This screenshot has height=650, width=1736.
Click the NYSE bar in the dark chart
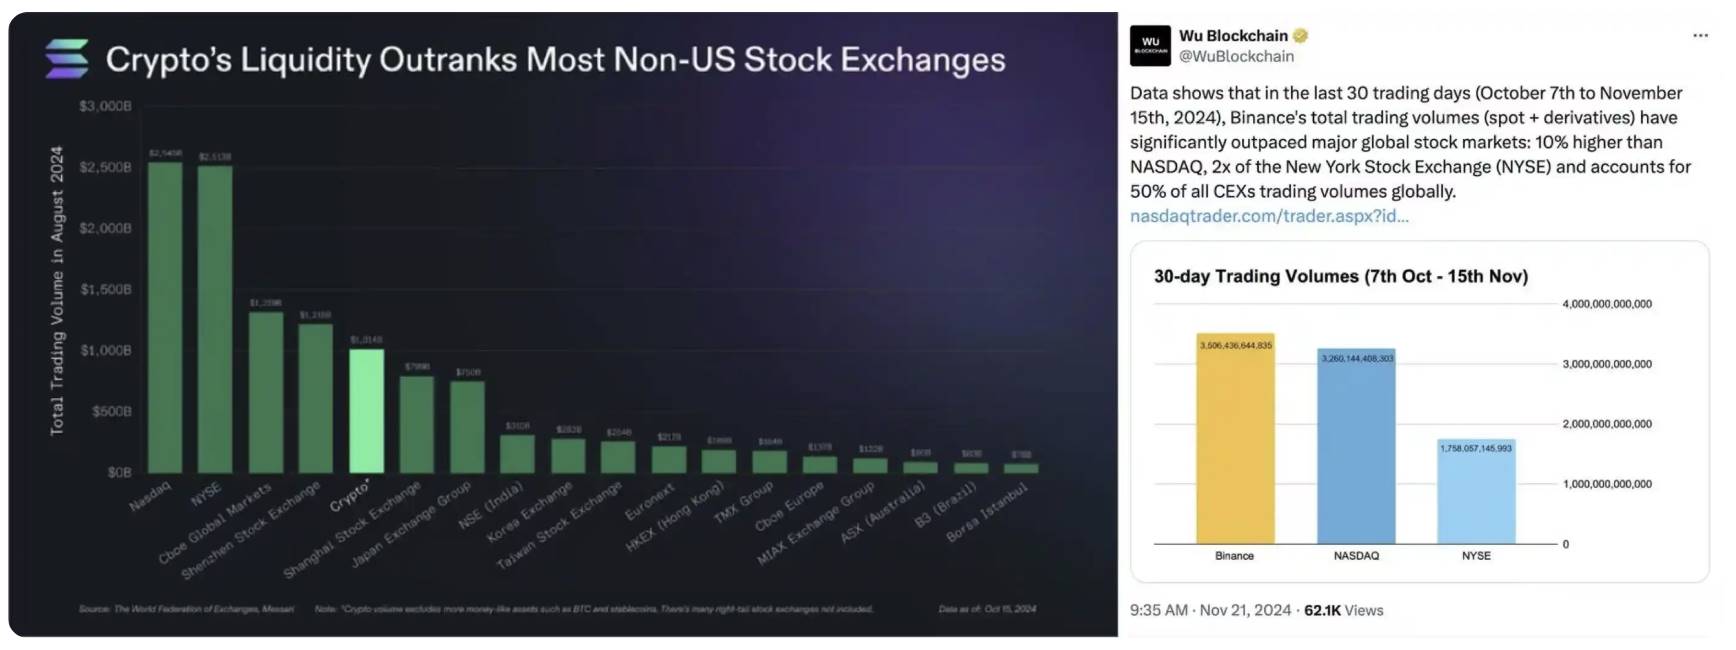[215, 319]
